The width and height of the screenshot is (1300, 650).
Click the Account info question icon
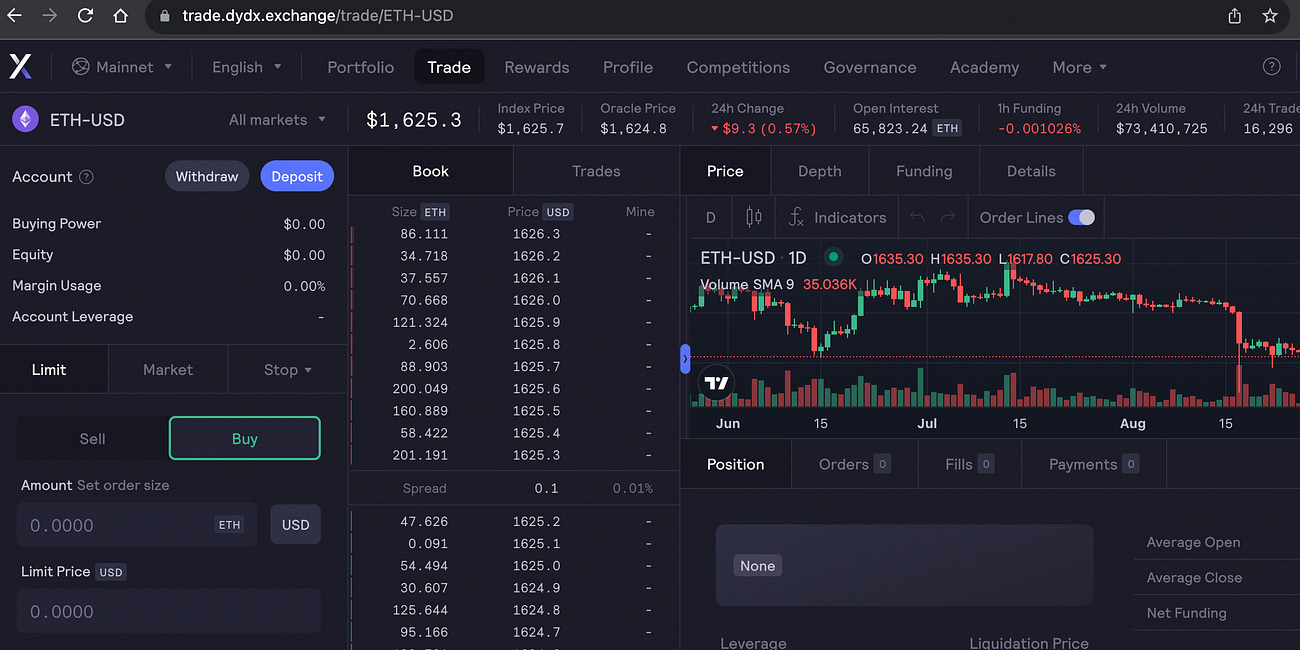click(87, 177)
